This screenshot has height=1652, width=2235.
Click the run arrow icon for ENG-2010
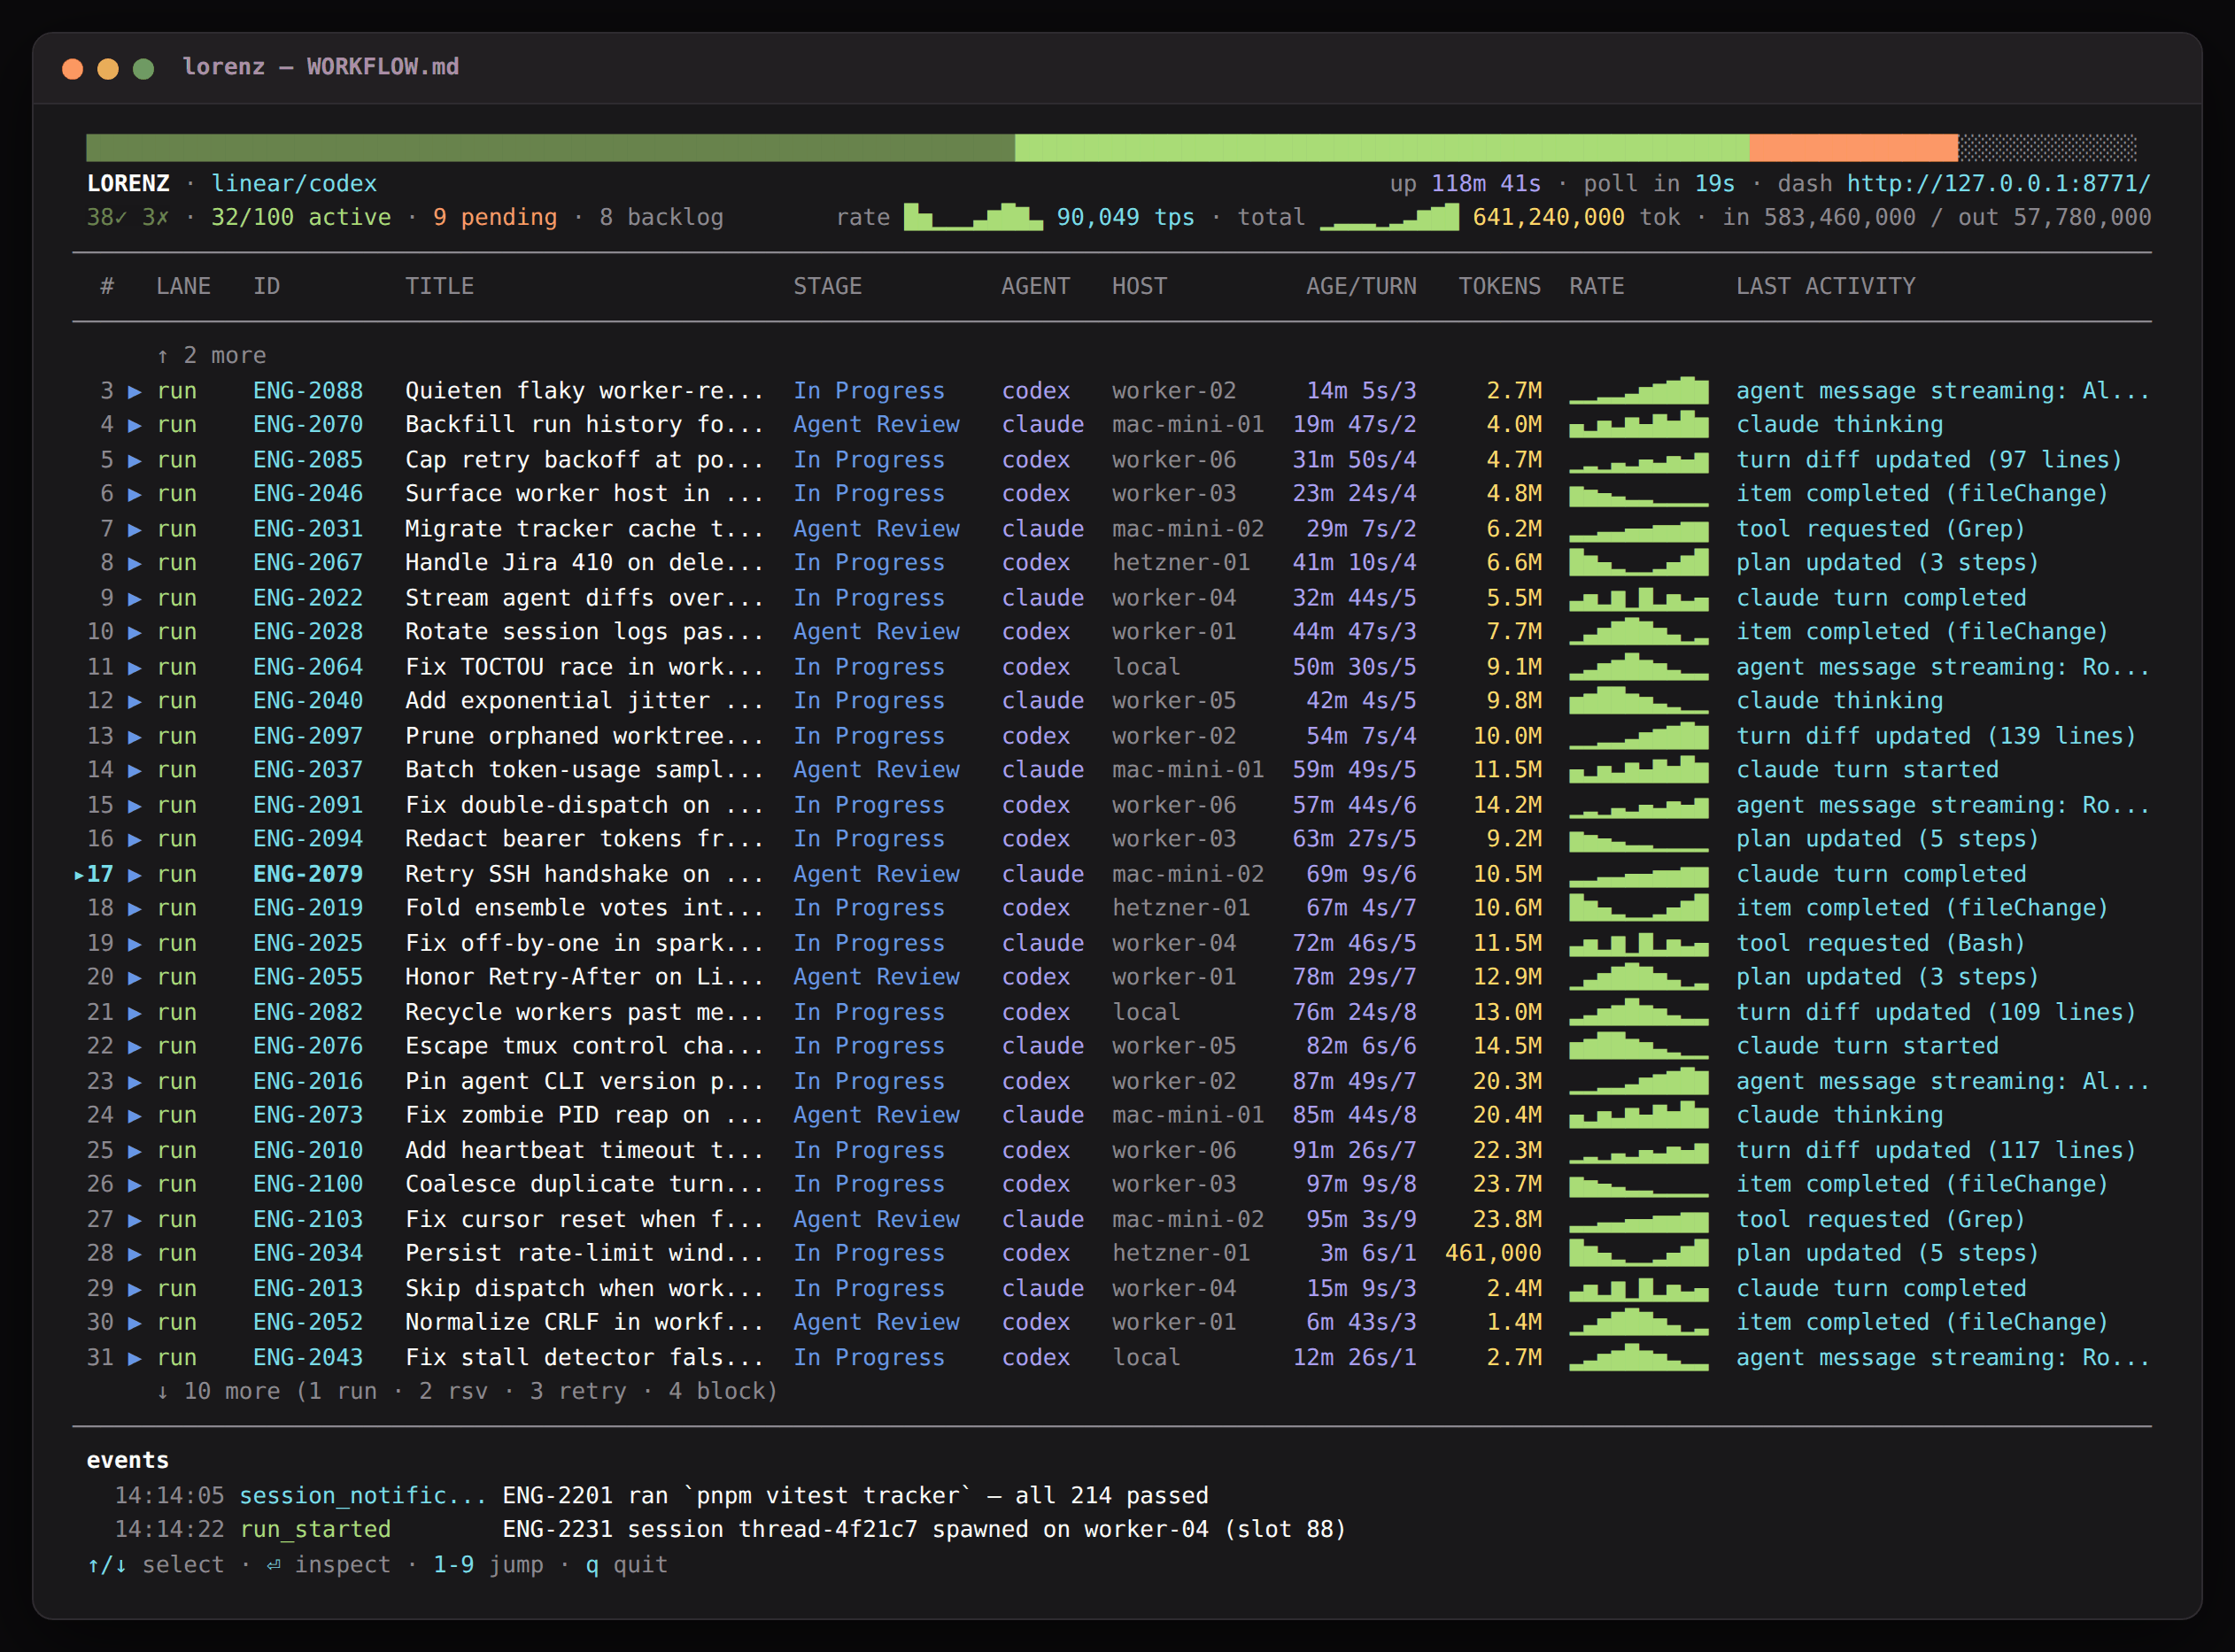(135, 1150)
